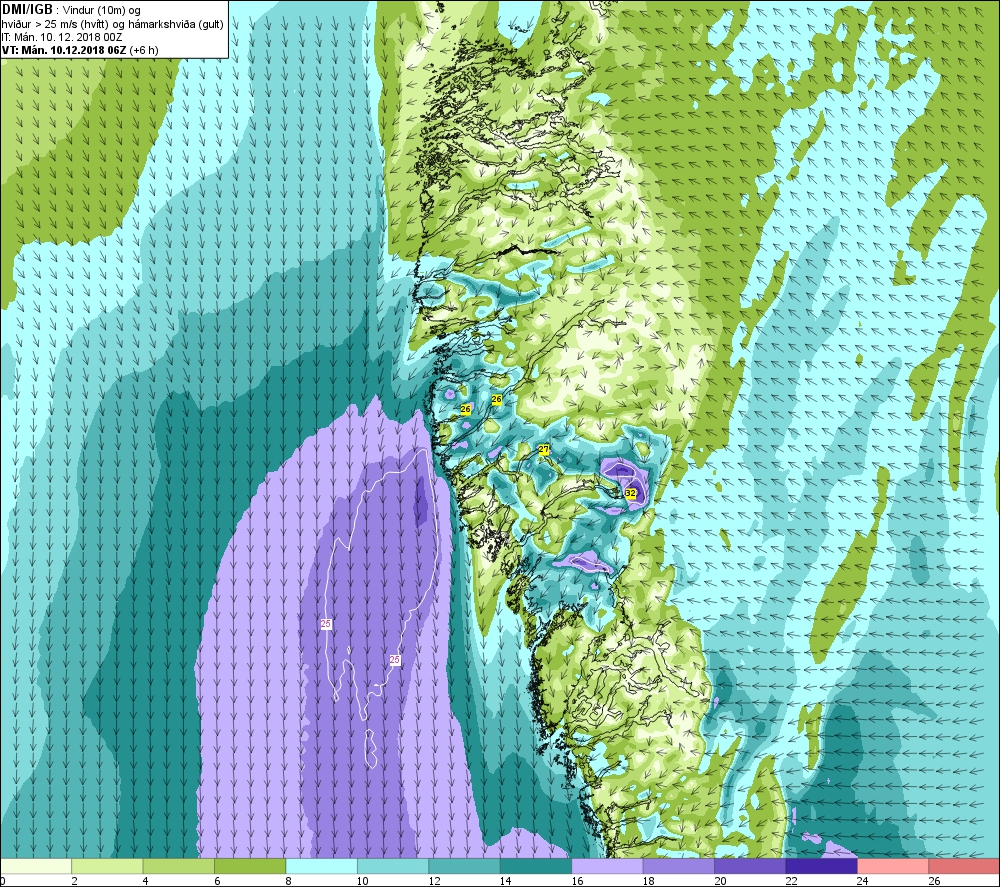This screenshot has width=1000, height=887.
Task: Click the "DMI/IGB" title text
Action: coord(27,10)
